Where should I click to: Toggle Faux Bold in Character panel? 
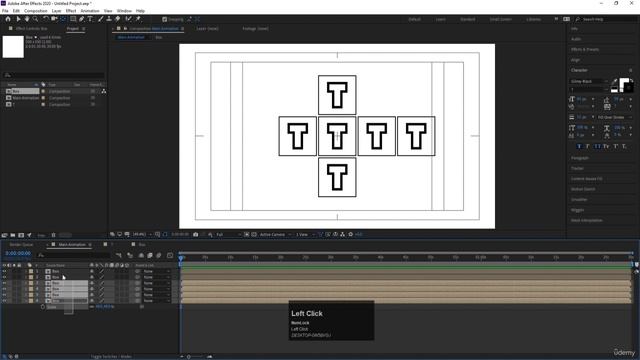click(x=579, y=146)
